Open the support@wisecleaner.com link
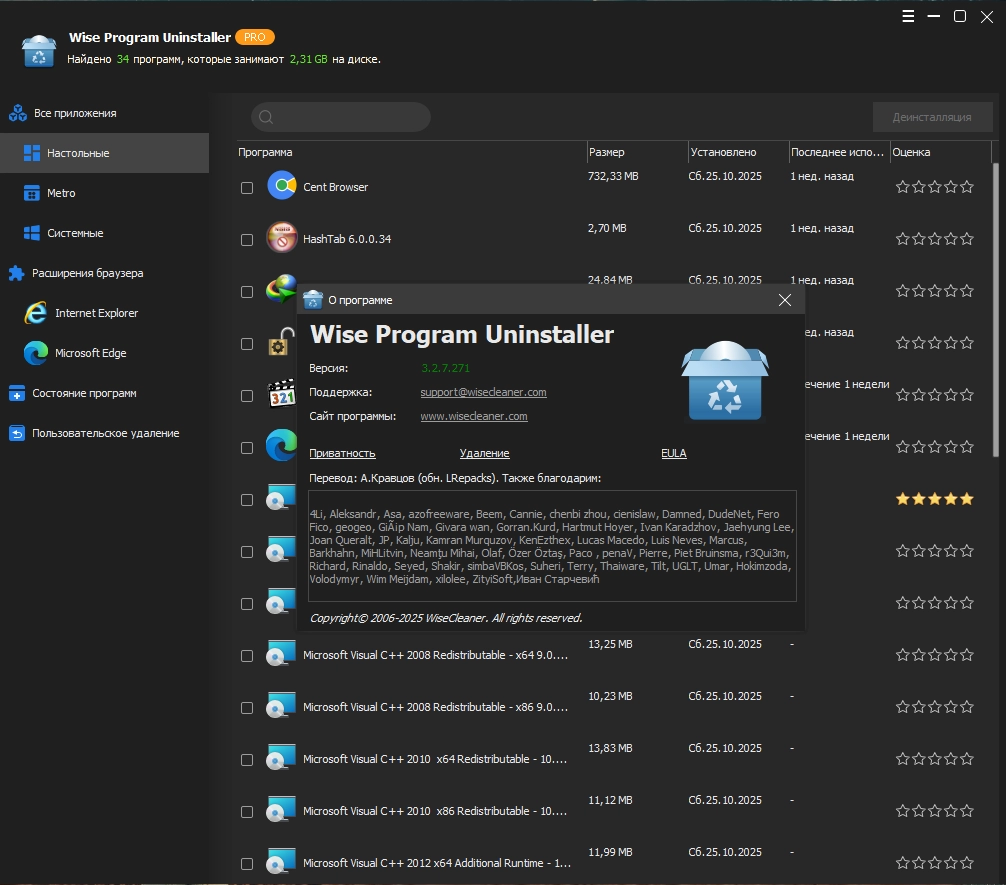1006x885 pixels. (x=483, y=392)
